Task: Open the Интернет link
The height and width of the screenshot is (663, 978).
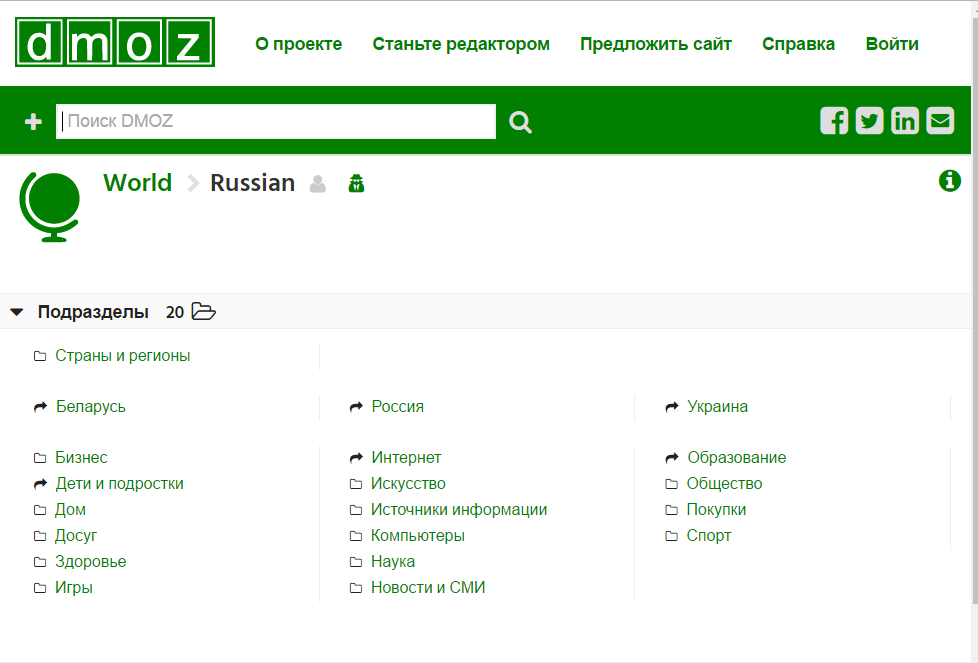Action: (x=406, y=458)
